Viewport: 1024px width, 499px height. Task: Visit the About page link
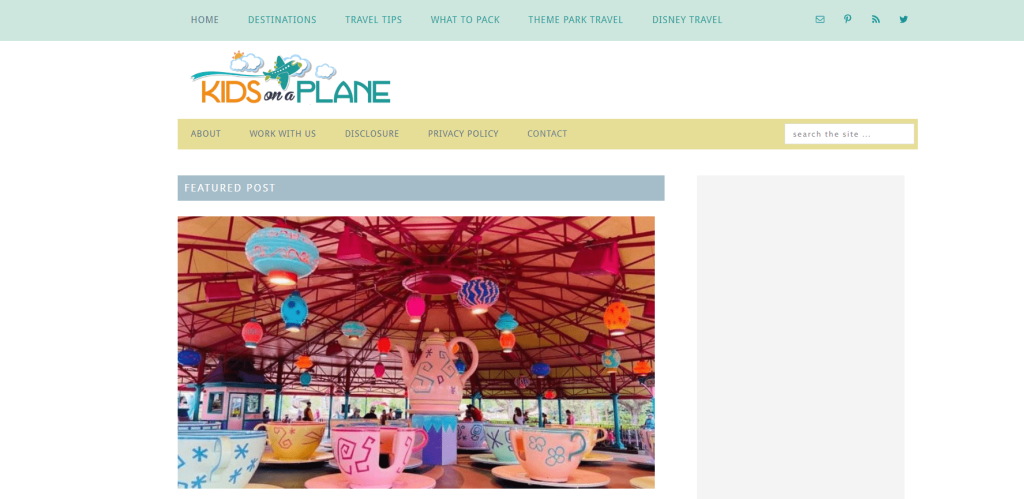[206, 134]
